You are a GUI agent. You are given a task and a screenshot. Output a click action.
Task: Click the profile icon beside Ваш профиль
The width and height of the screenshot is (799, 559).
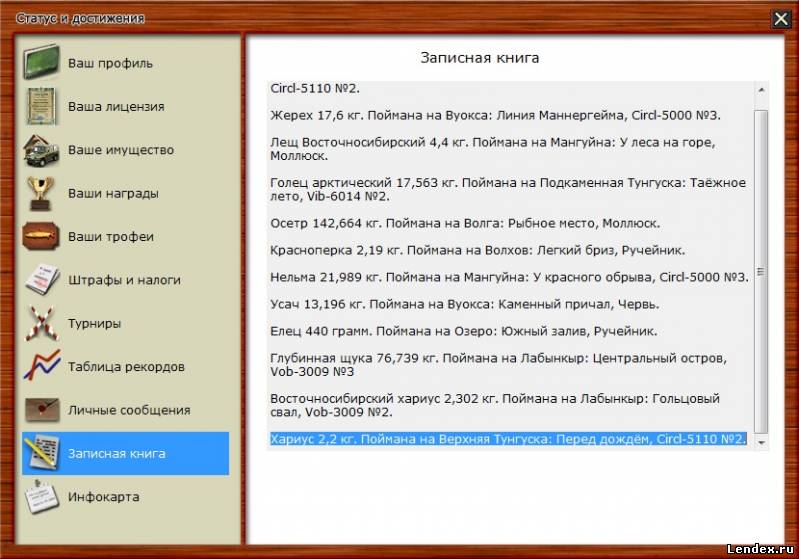point(43,63)
